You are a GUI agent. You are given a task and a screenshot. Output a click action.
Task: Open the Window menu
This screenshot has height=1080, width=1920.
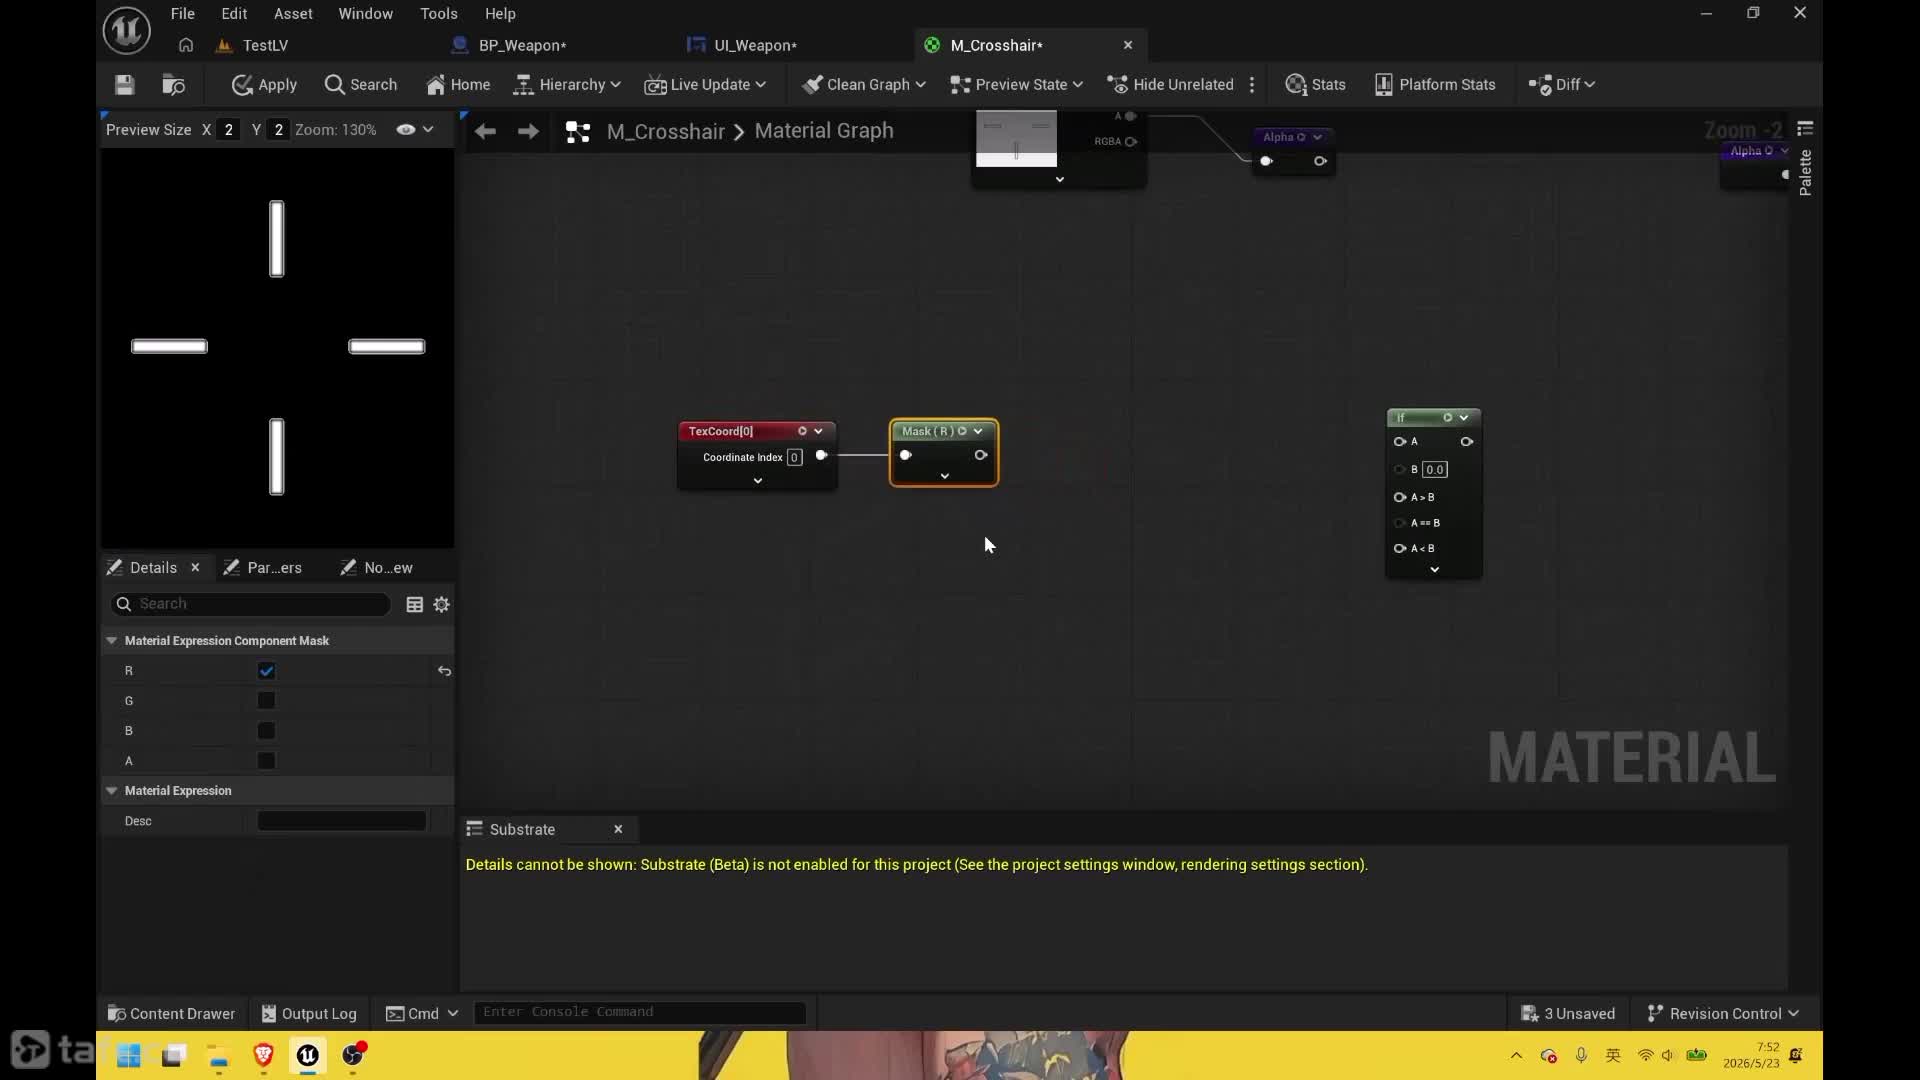point(365,14)
